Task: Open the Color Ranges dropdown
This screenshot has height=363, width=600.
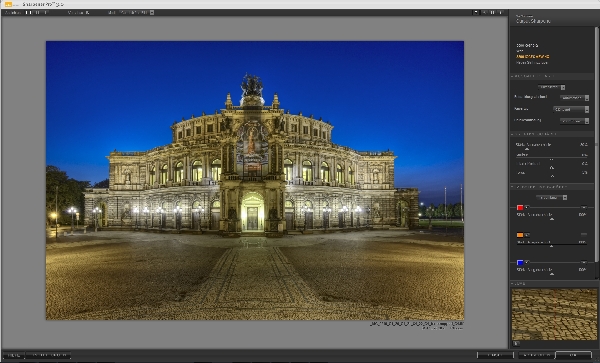Action: [x=551, y=197]
